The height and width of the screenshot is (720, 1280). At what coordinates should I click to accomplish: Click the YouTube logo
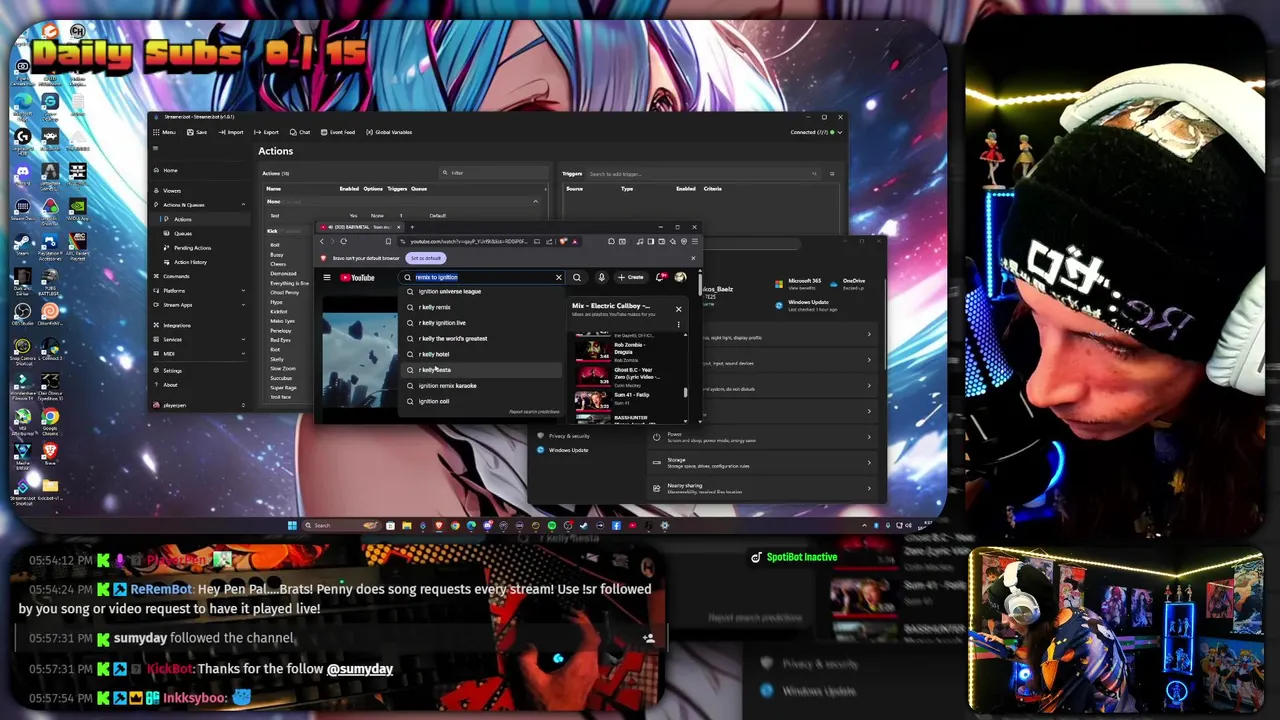(x=357, y=277)
